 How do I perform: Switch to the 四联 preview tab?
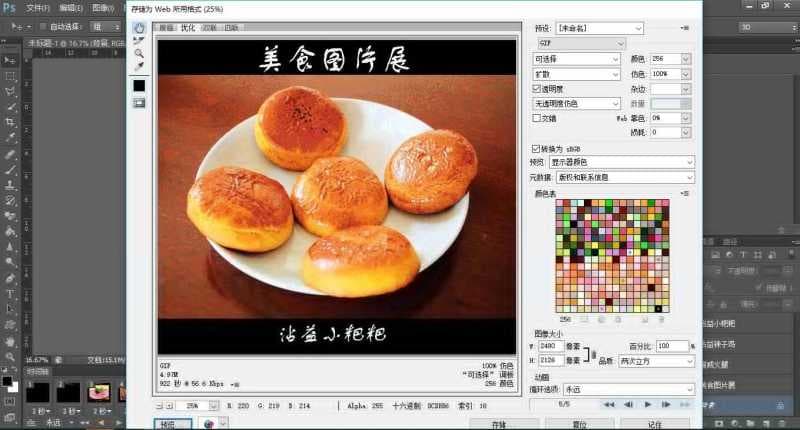point(231,28)
